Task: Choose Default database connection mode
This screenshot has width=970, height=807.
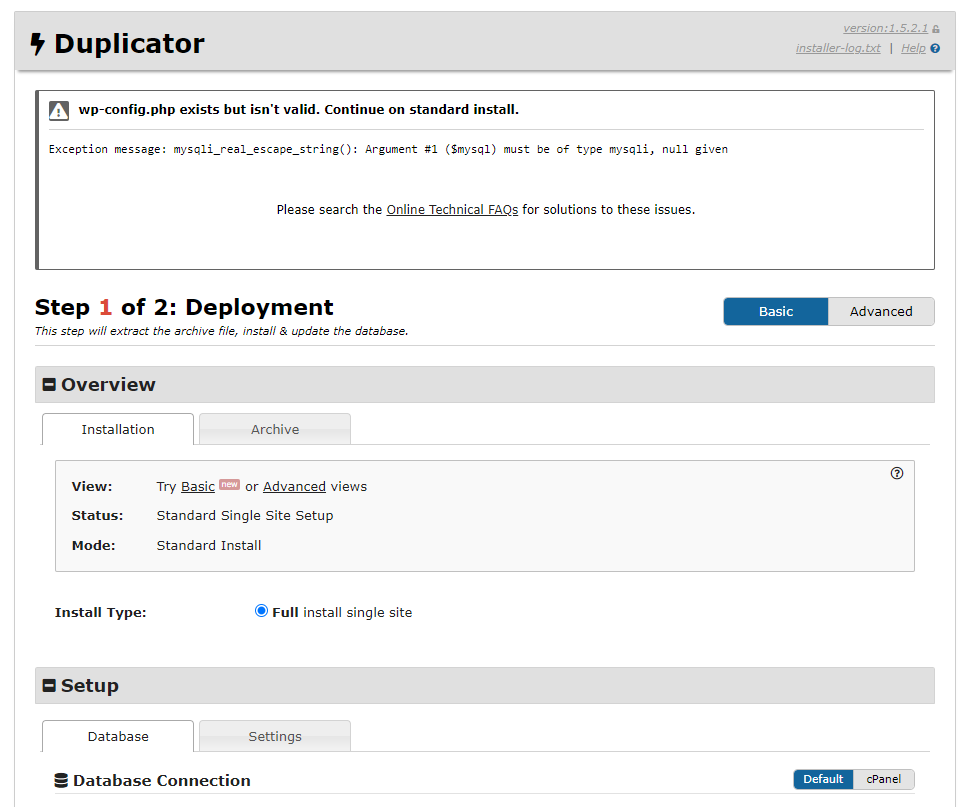Action: [x=823, y=779]
